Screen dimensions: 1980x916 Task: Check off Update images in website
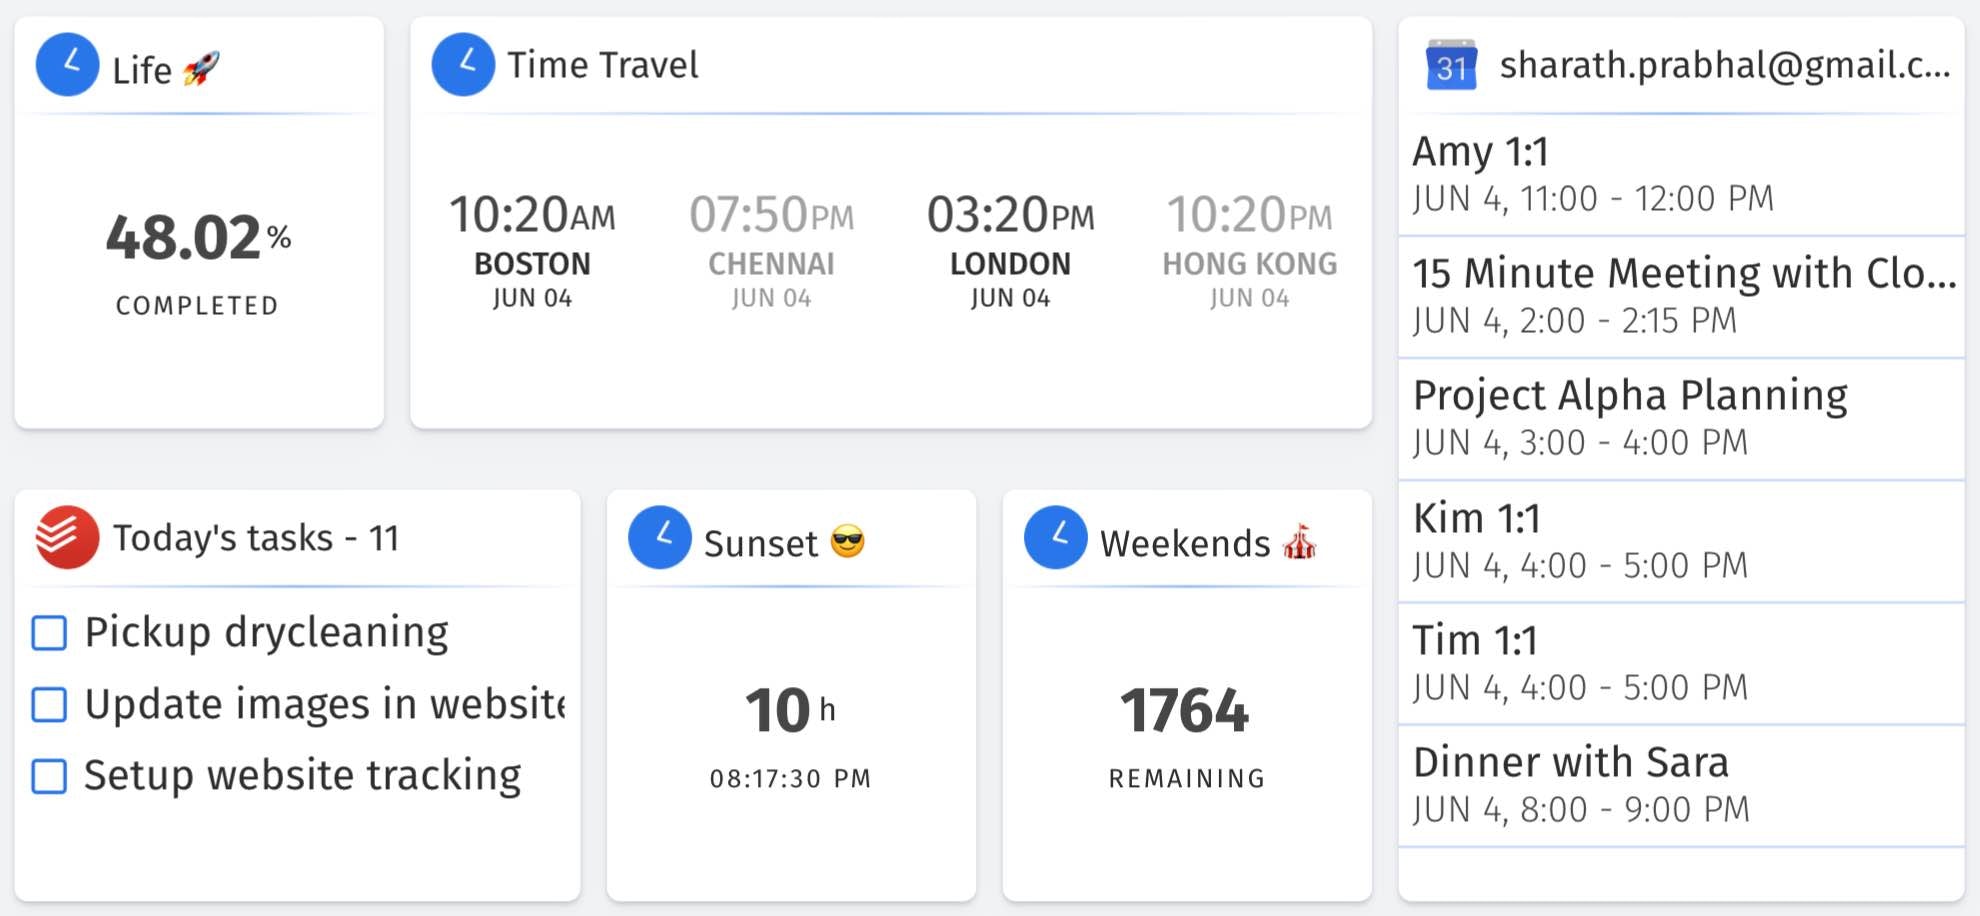click(x=50, y=705)
